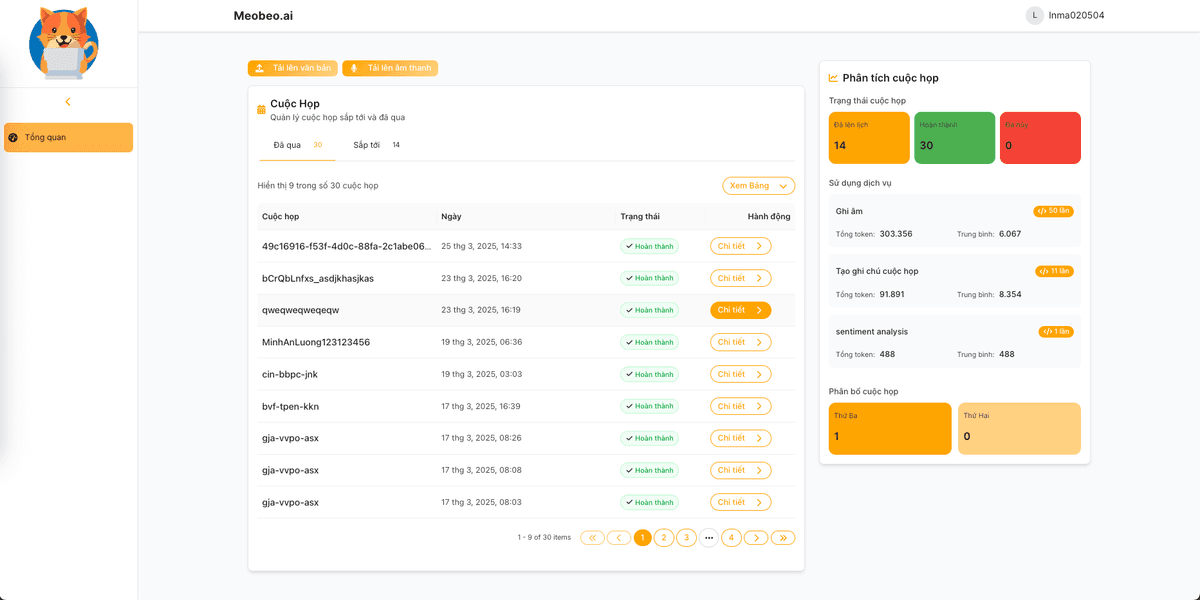Click the 11 lần badge on Tạo ghi chú
Screen dimensions: 1200x600
[1053, 270]
